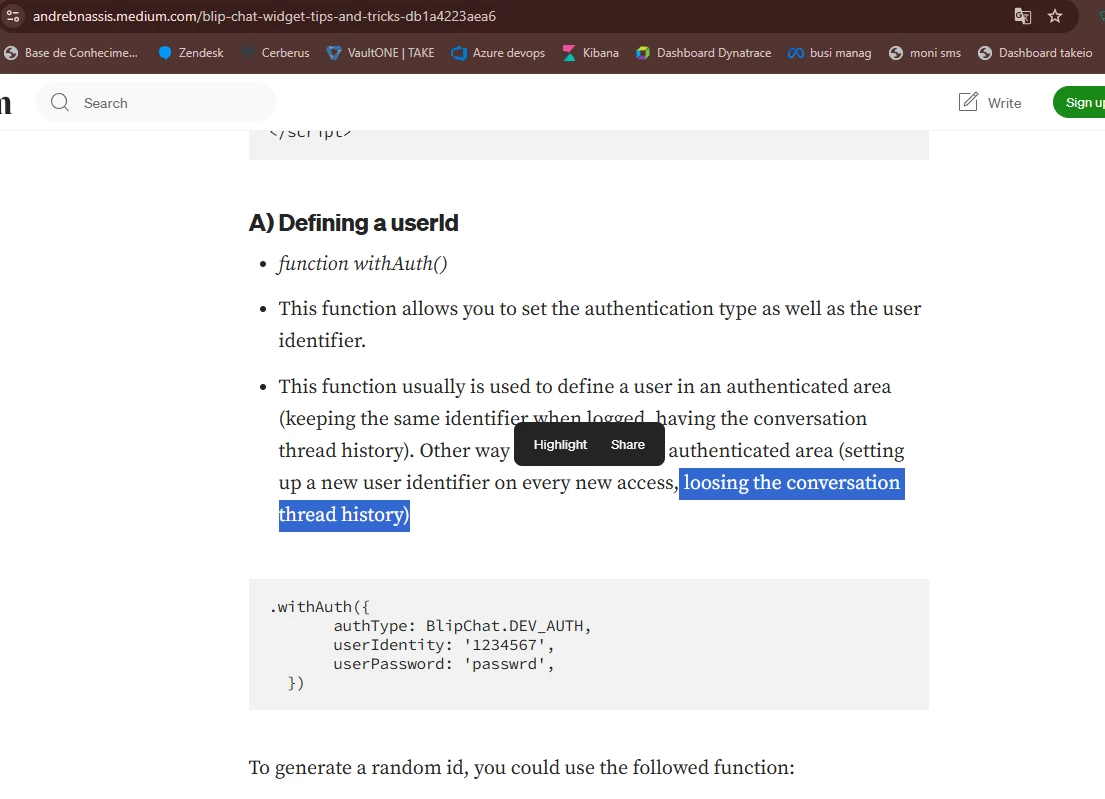Screen dimensions: 1105x799
Task: Click the 'function withAuth()' bullet text
Action: (363, 264)
